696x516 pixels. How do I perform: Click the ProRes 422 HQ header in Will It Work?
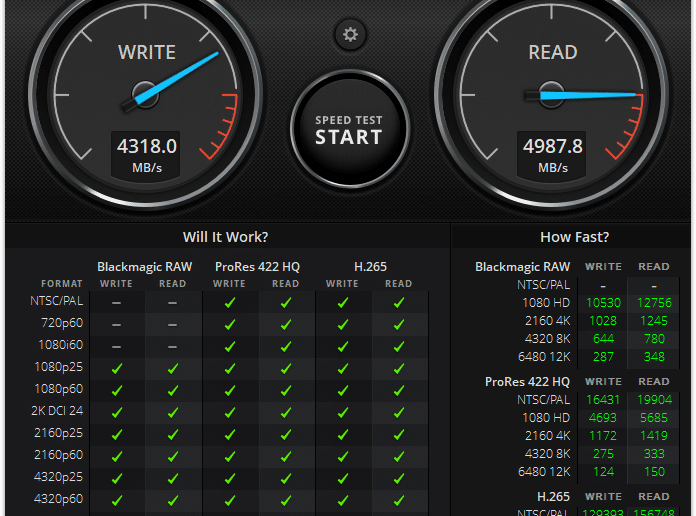point(257,266)
